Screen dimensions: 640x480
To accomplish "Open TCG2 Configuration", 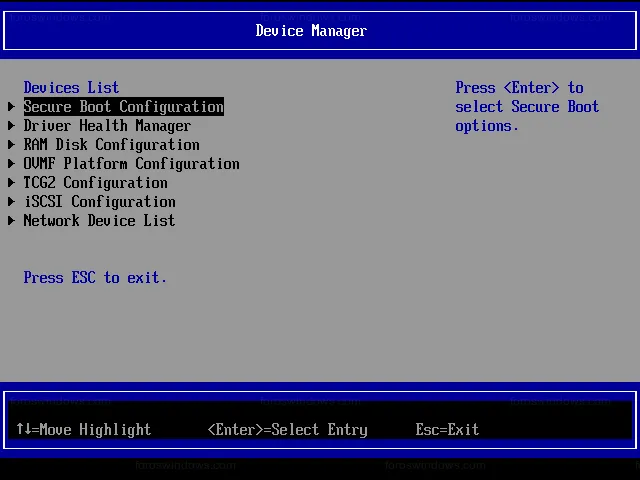I will [96, 182].
